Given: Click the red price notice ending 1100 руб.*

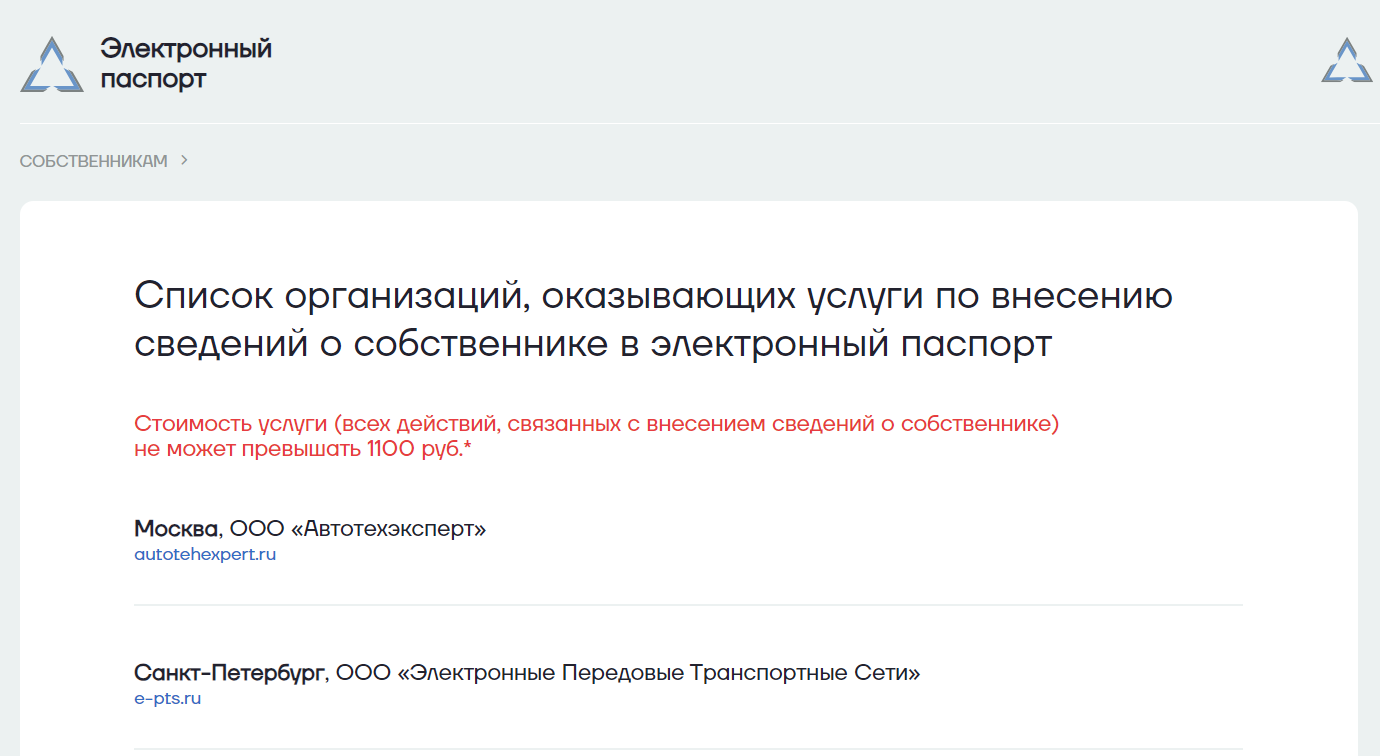Looking at the screenshot, I should 596,436.
